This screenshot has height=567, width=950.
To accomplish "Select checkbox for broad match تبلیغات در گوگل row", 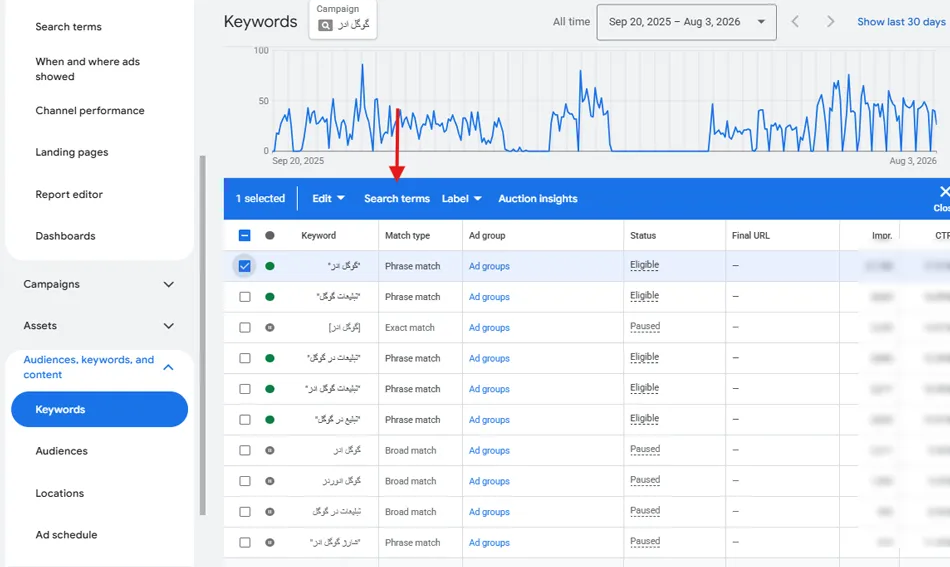I will [244, 512].
